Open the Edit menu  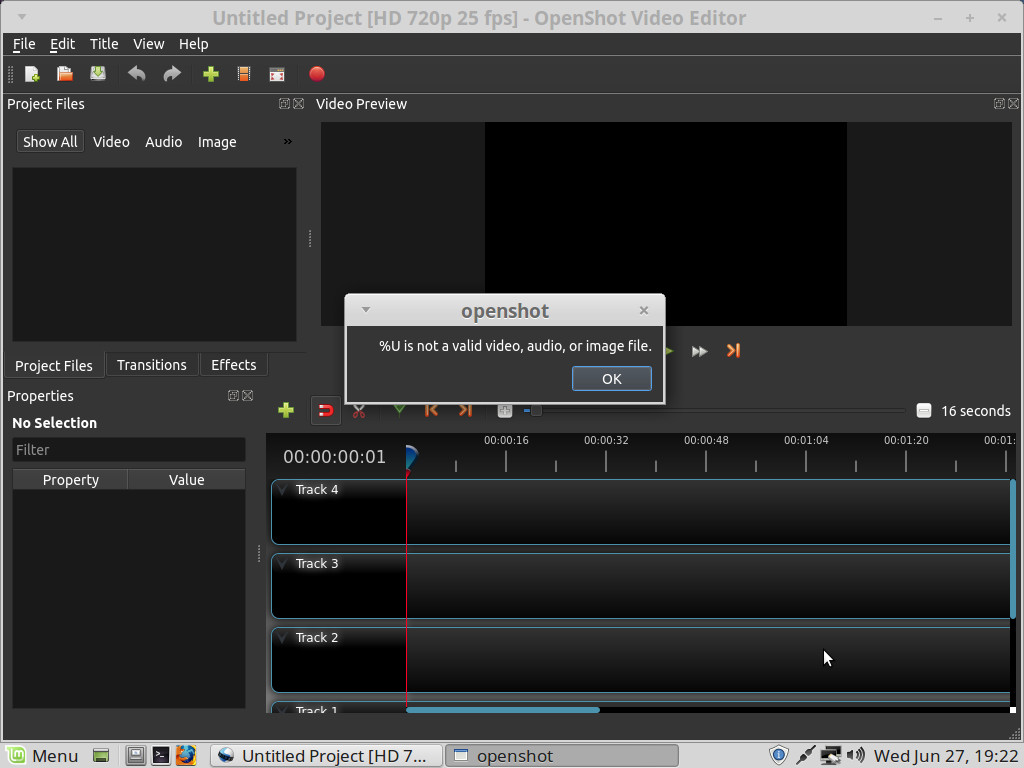[63, 44]
